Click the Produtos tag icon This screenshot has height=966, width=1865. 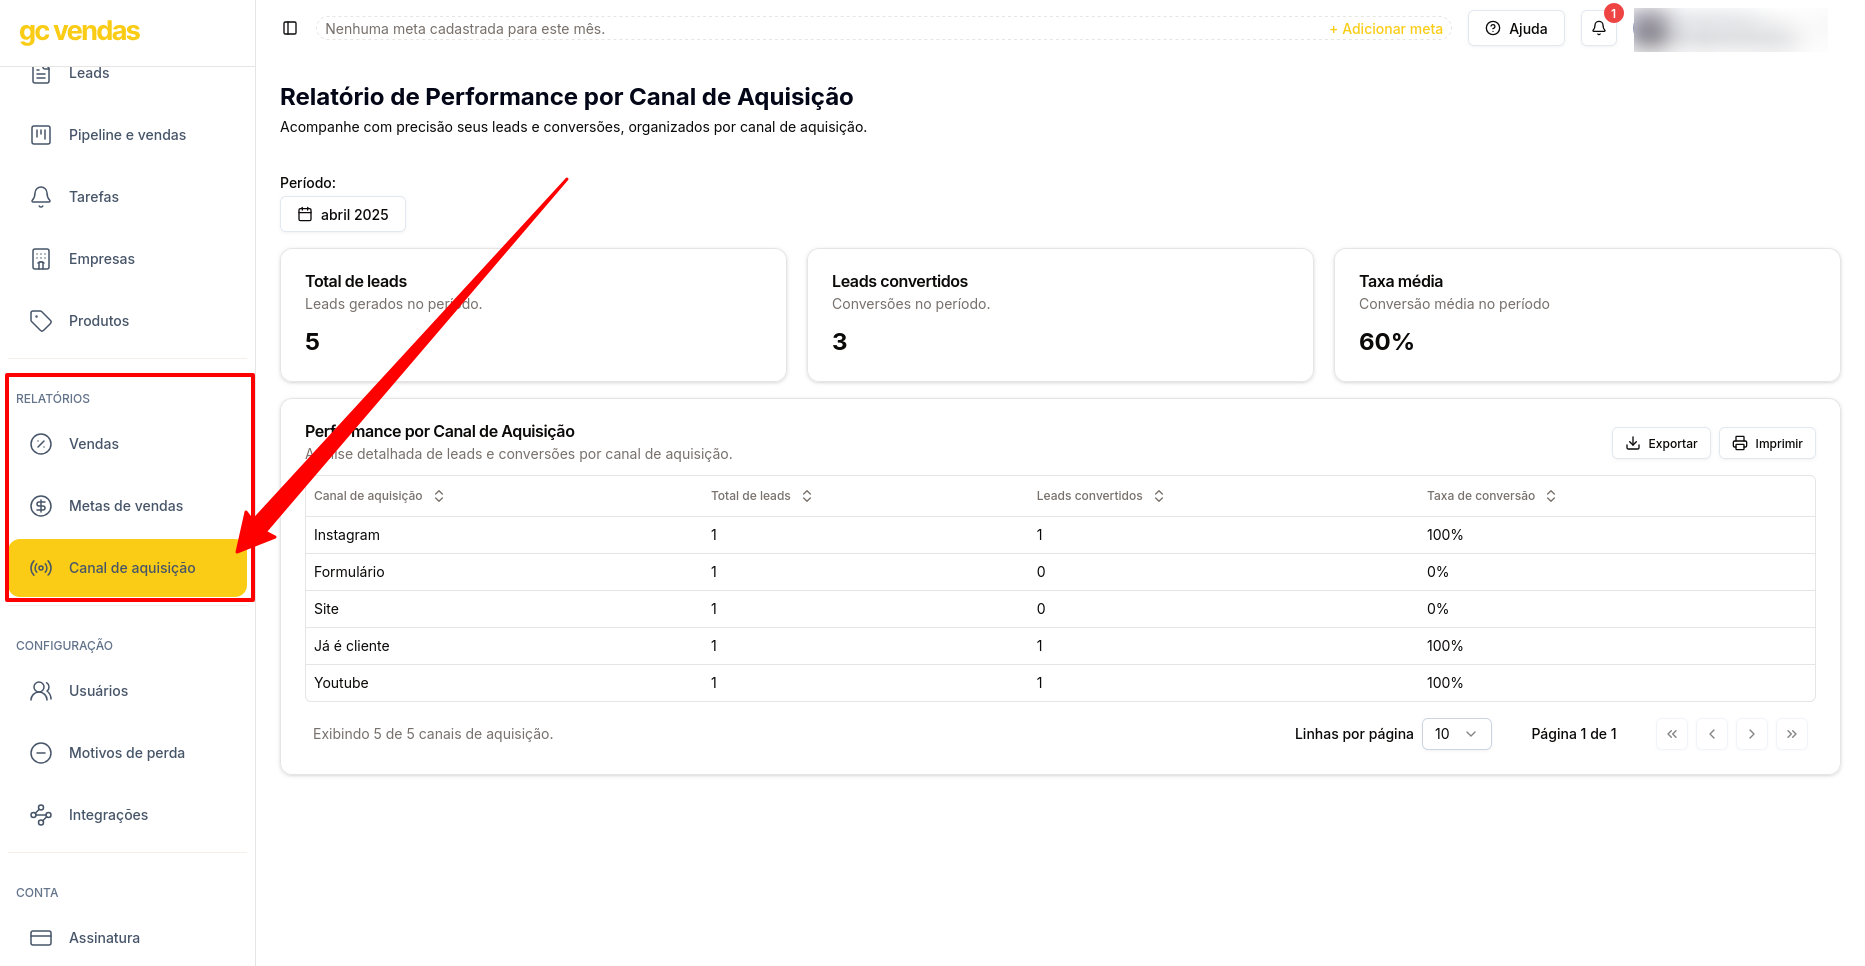coord(41,320)
